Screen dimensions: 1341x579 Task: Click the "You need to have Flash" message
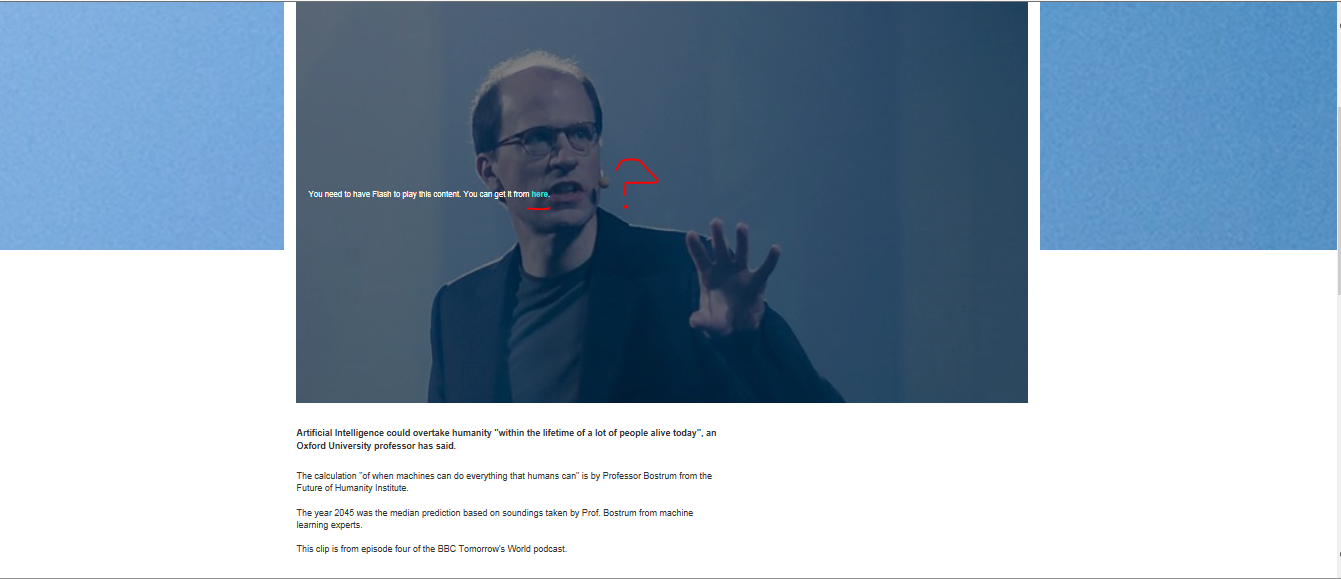(x=429, y=194)
